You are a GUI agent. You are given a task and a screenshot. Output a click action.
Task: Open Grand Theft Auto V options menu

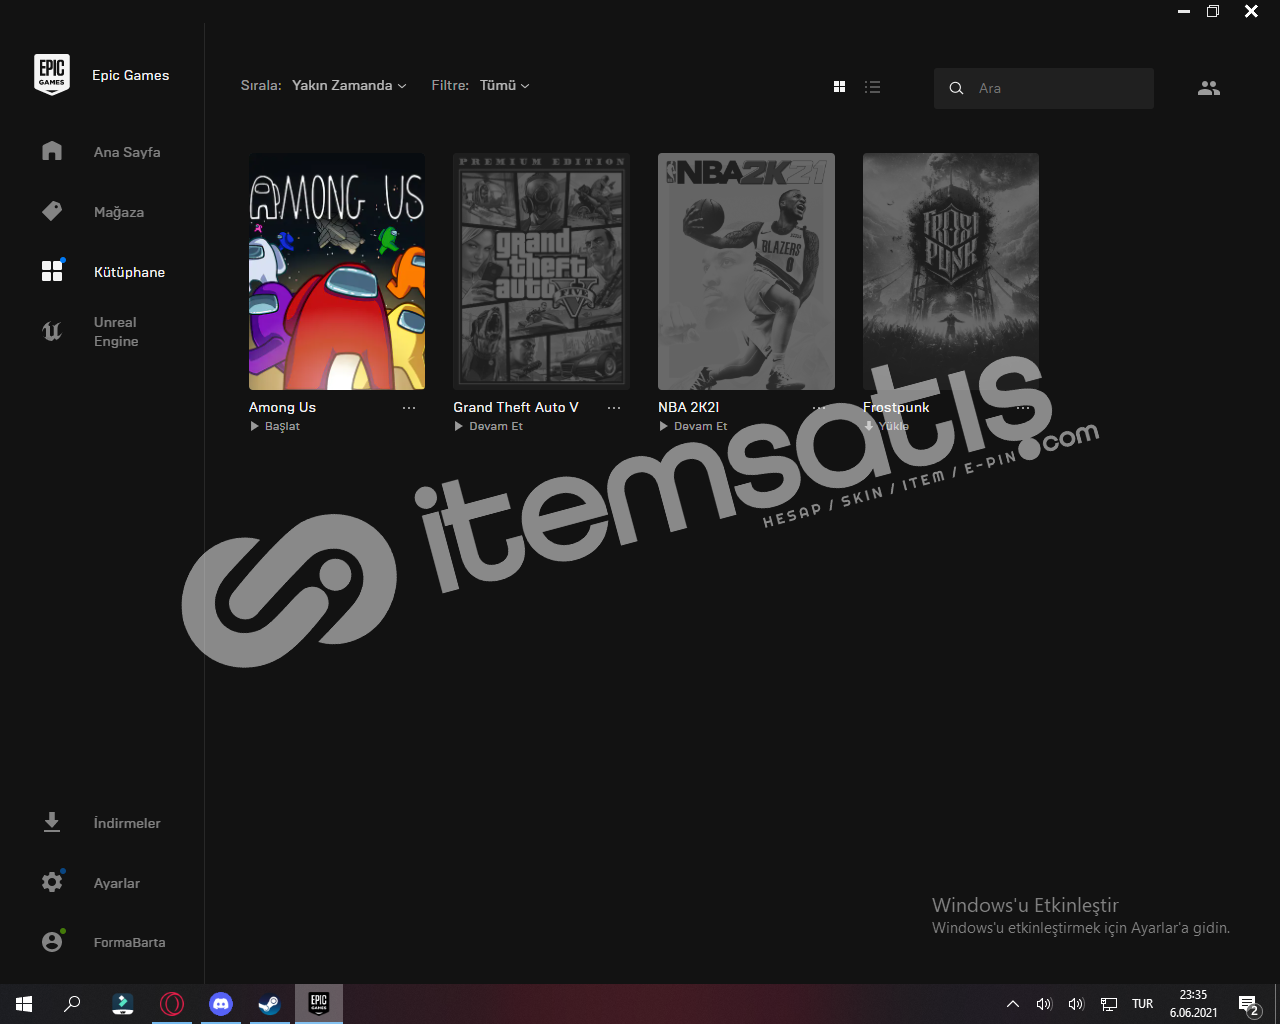point(614,408)
